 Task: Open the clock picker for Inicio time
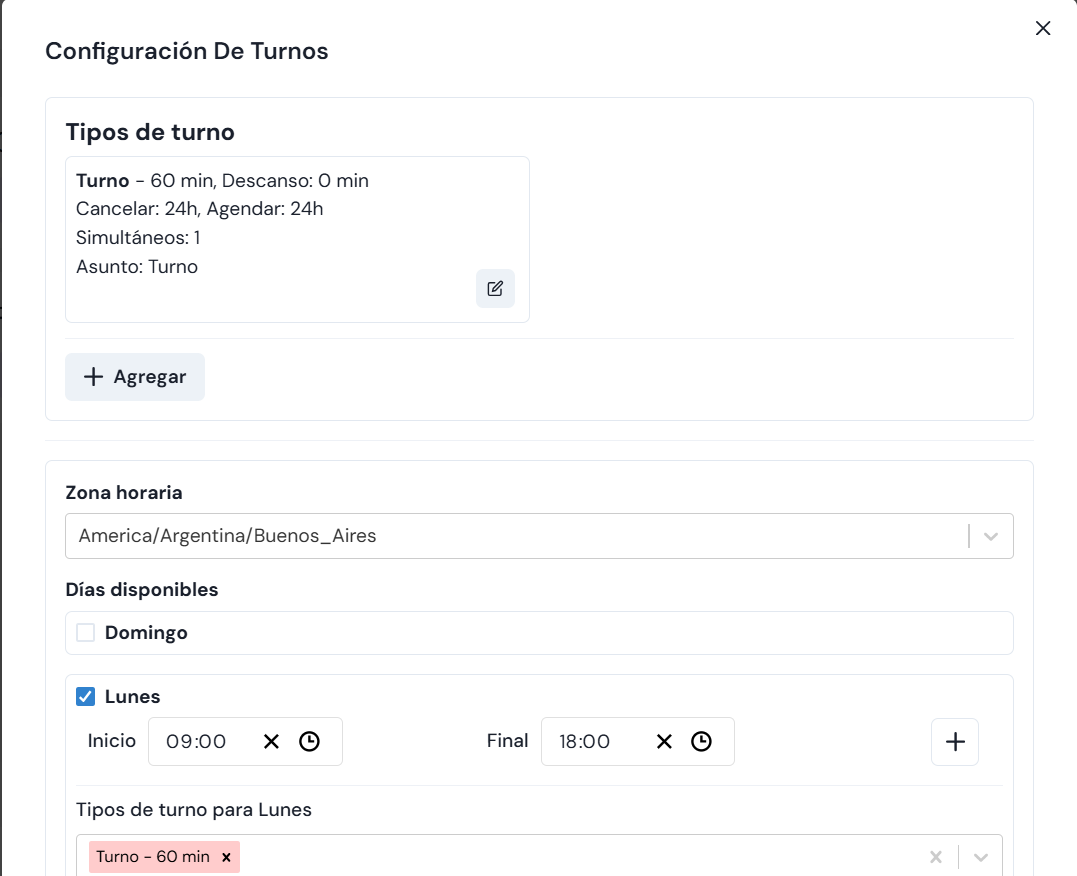pos(309,741)
